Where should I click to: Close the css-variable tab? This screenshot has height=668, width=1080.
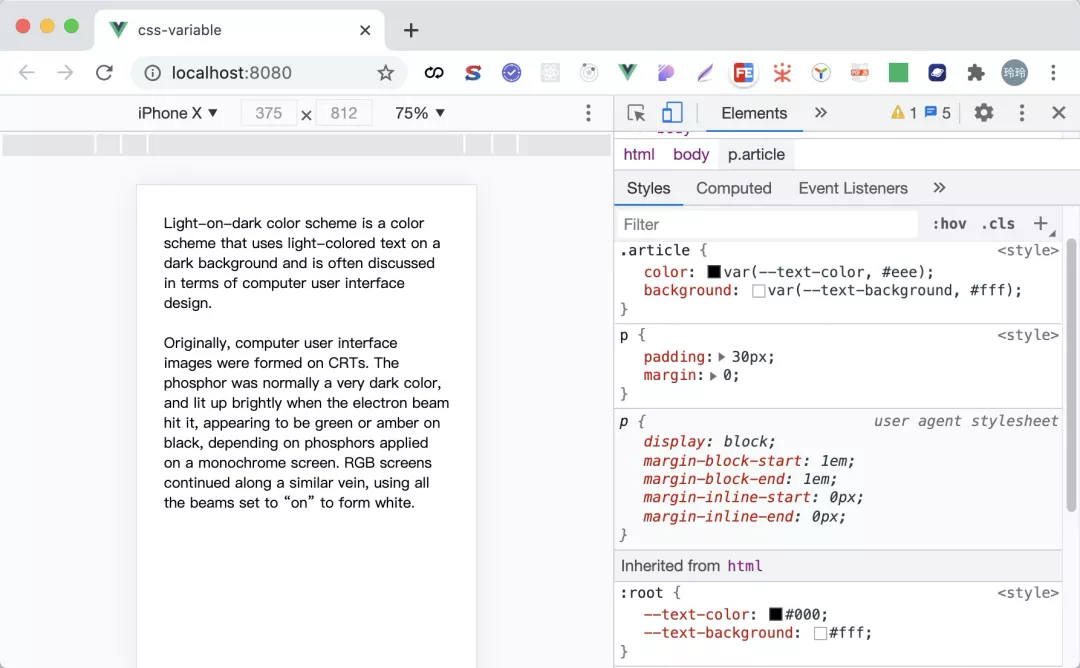pos(365,30)
